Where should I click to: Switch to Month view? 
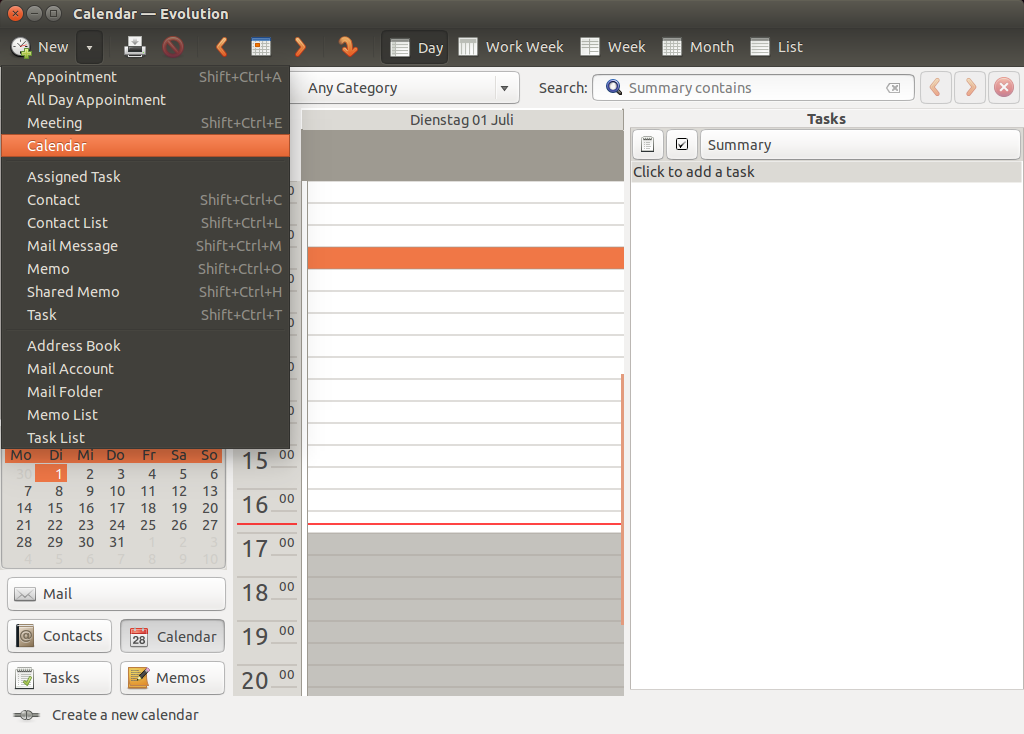(x=698, y=47)
